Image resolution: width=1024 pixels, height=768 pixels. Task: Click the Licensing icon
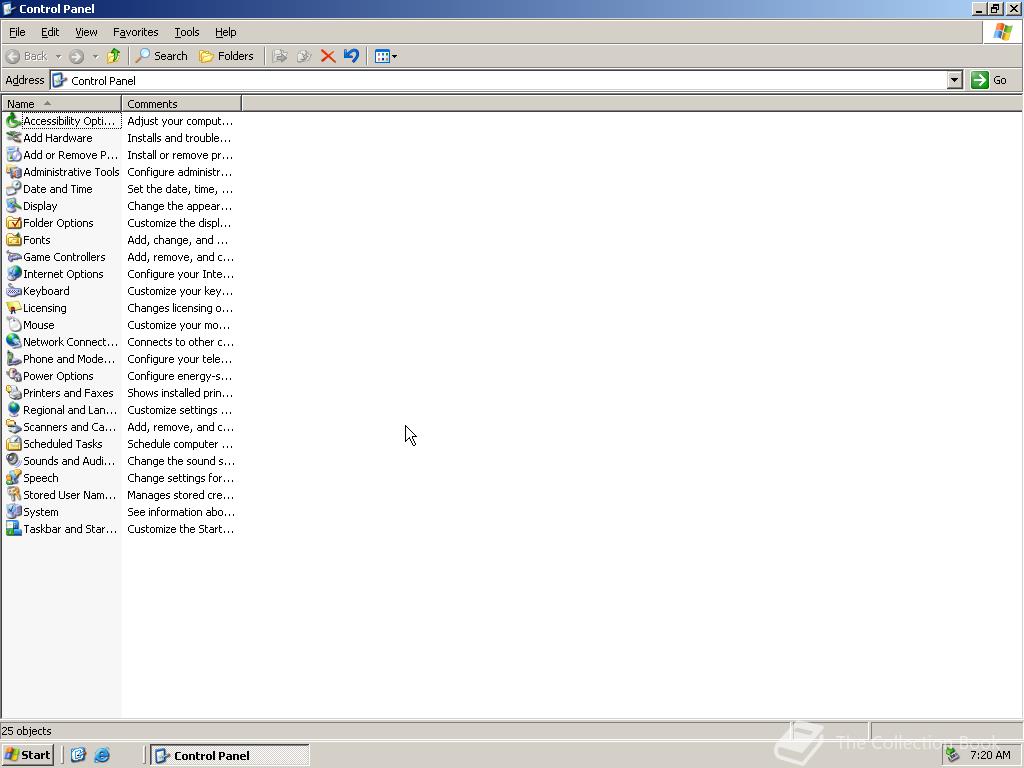[13, 308]
